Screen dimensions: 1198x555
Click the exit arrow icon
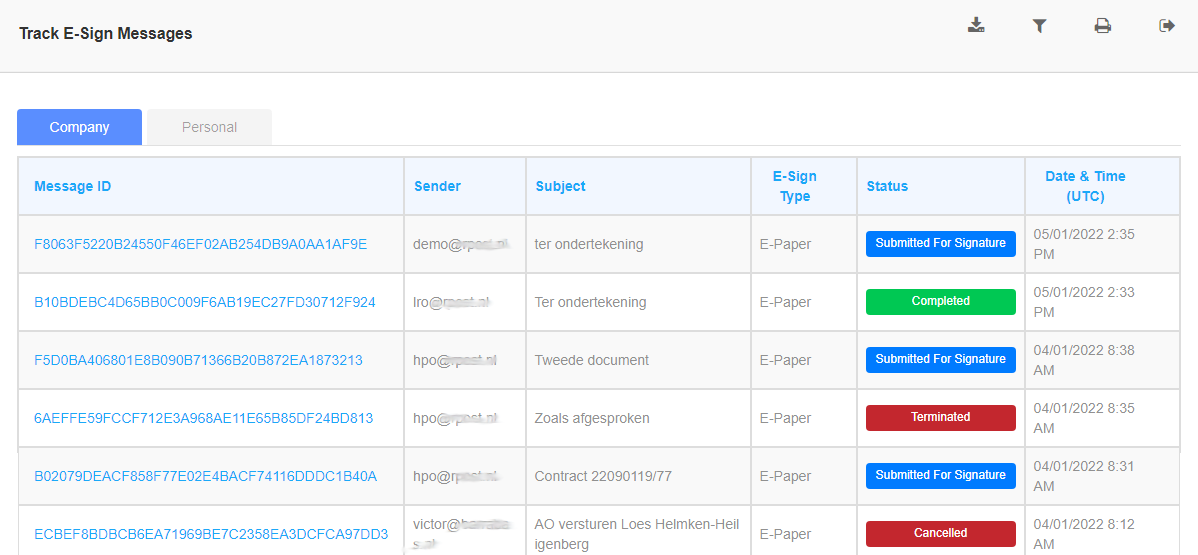[1166, 26]
